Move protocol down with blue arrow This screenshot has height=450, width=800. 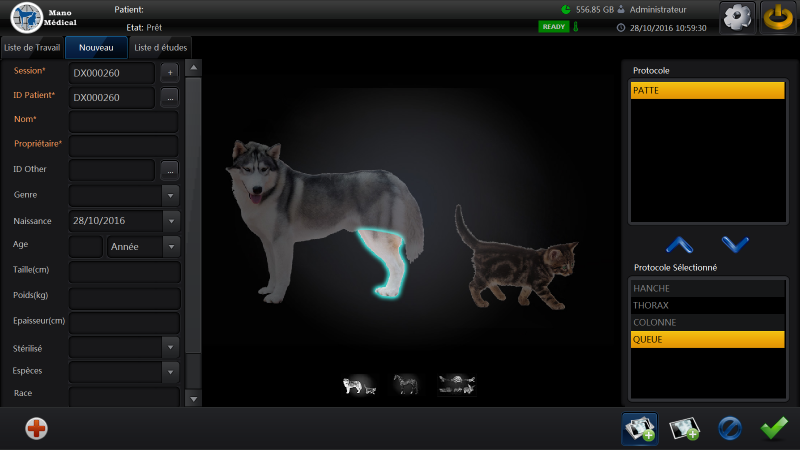pyautogui.click(x=735, y=244)
